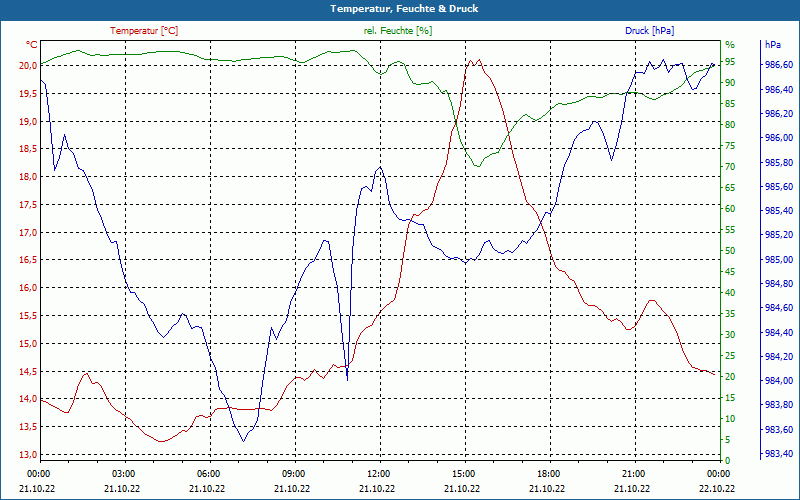Click the 985,60 pressure axis value
This screenshot has height=500, width=800.
click(779, 186)
